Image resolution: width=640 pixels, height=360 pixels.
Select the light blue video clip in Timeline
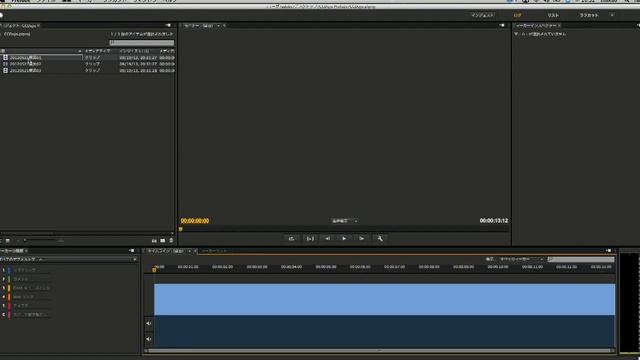tap(384, 300)
